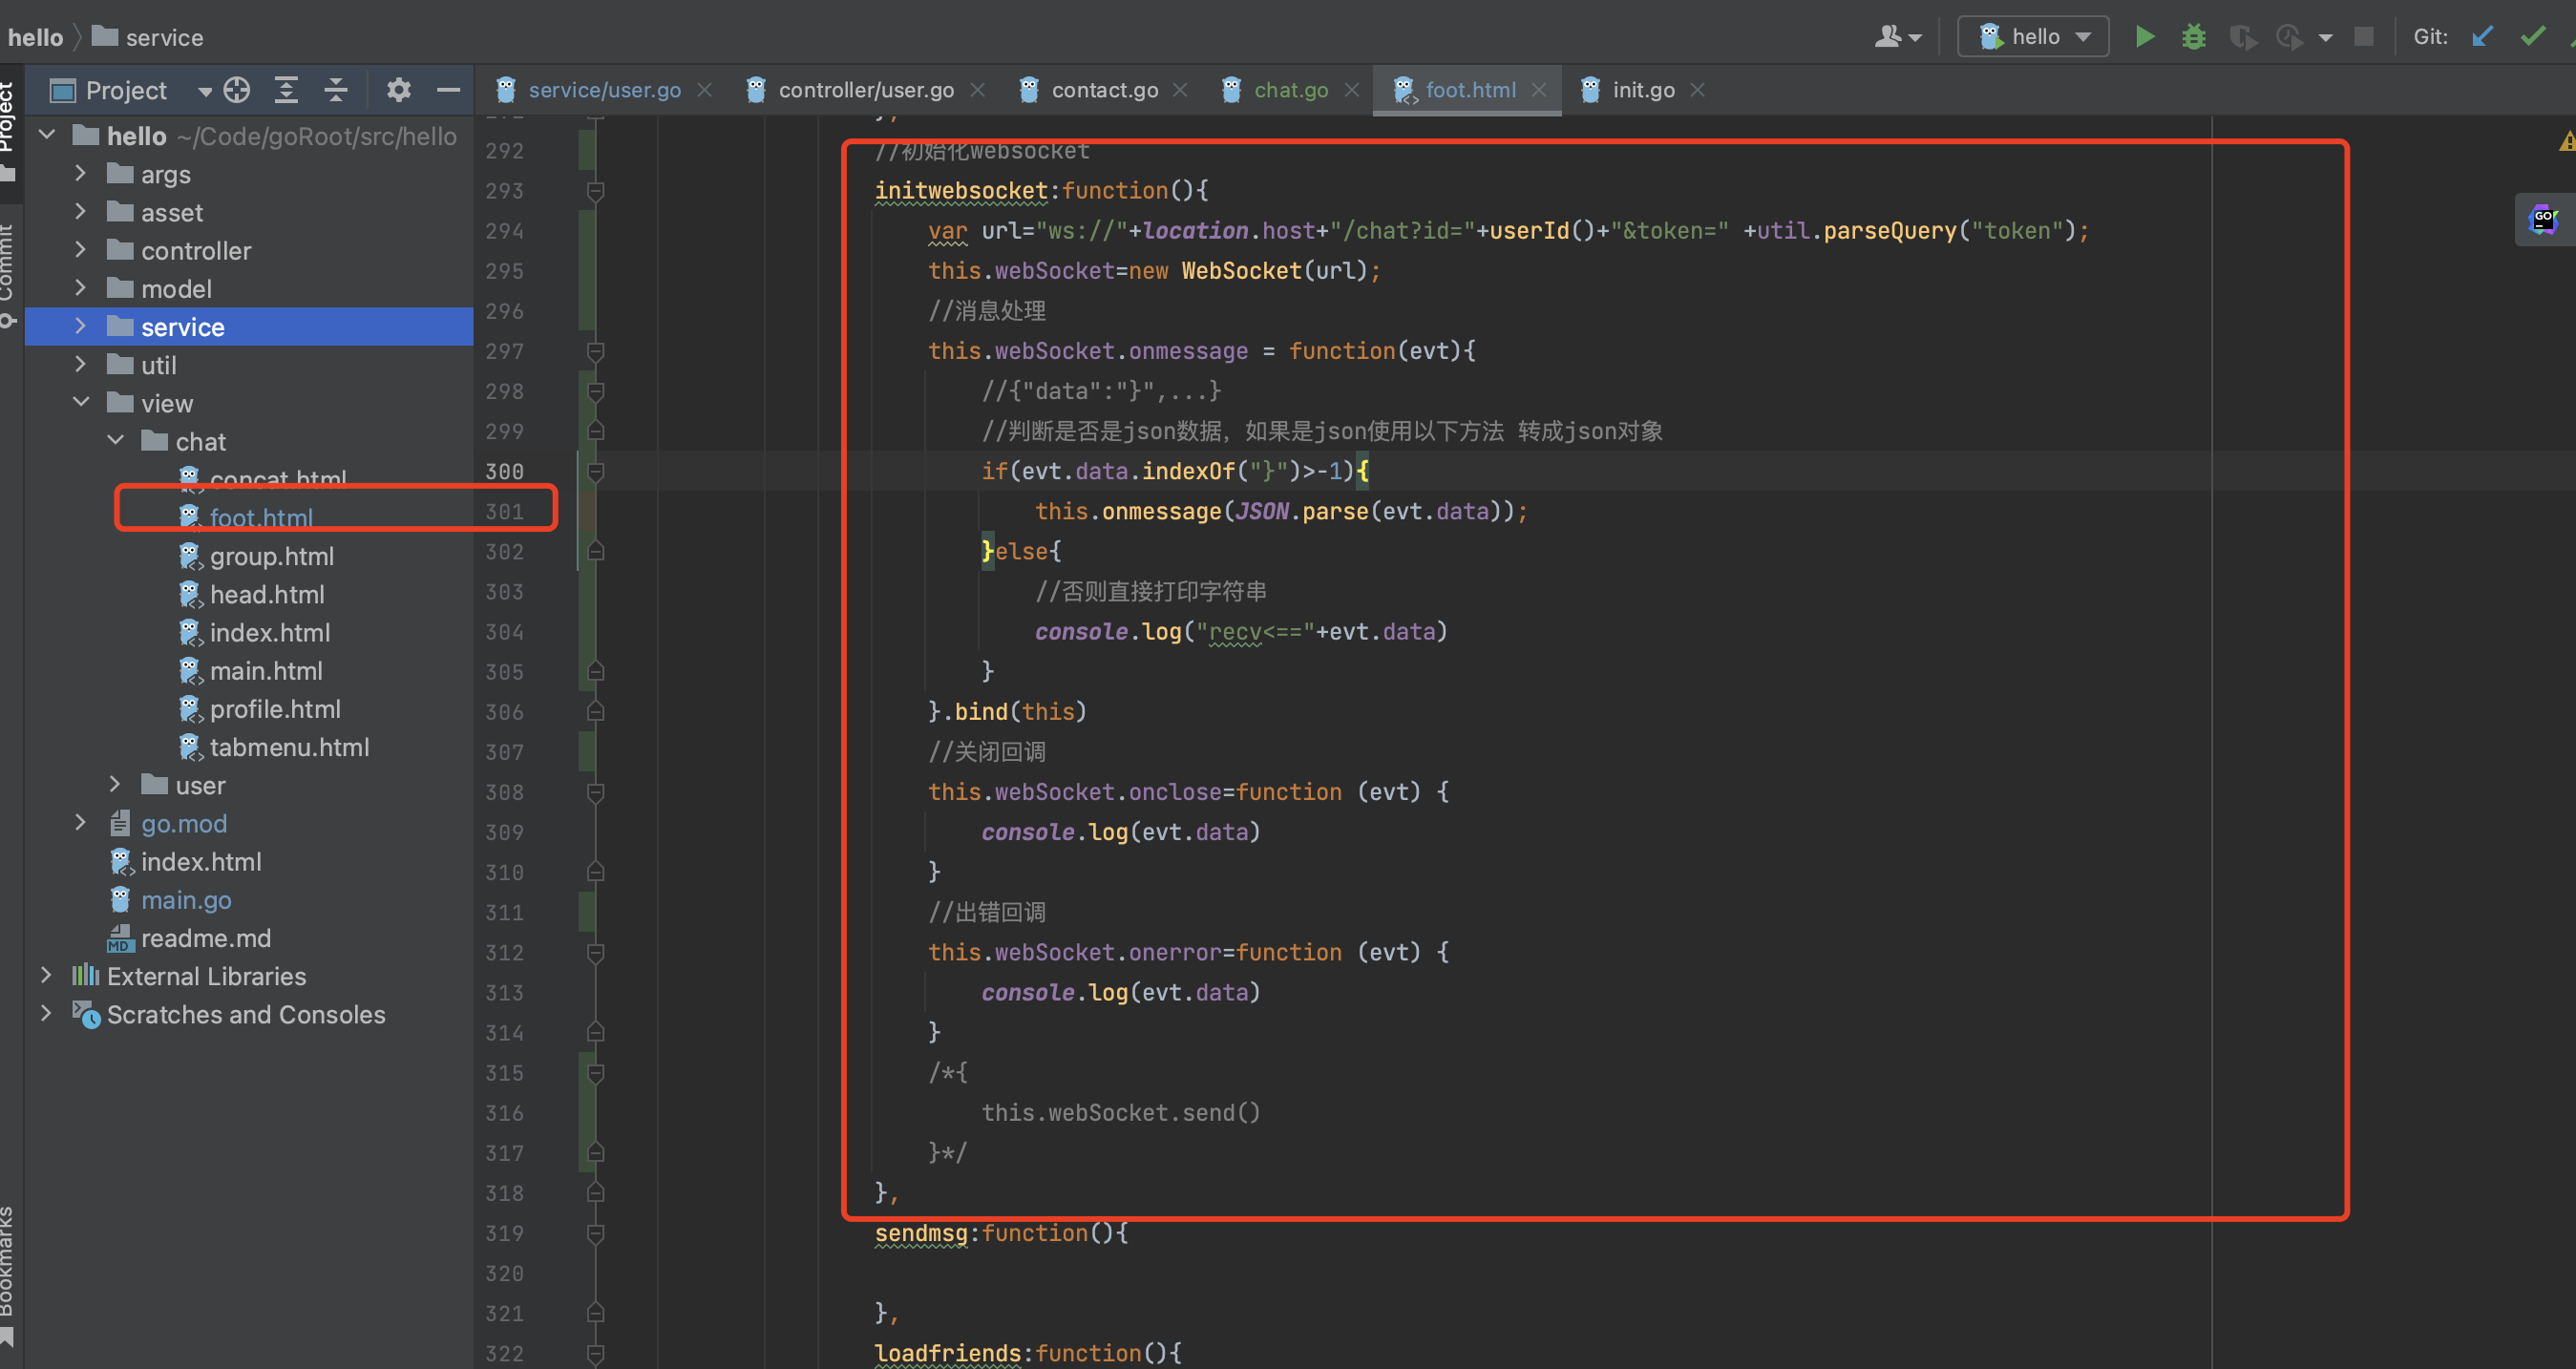
Task: Select go.mod in project tree
Action: (183, 823)
